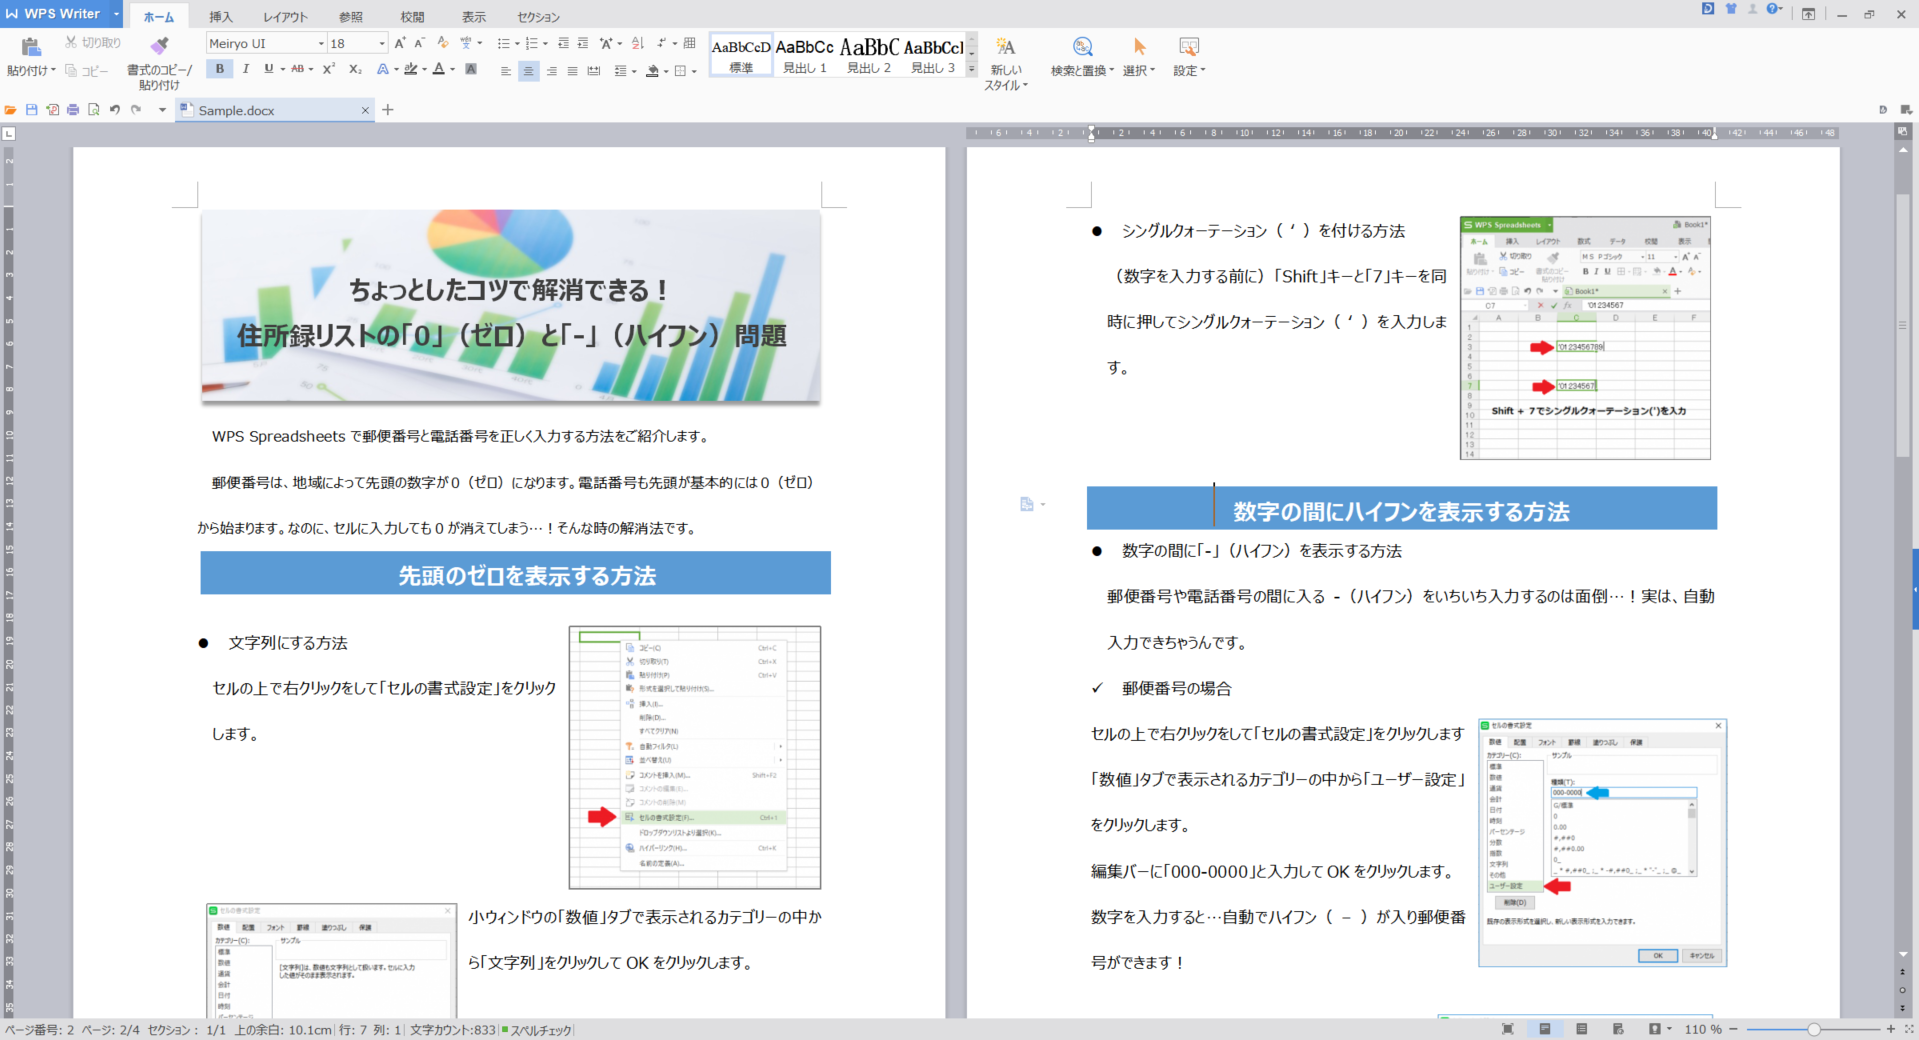Apply superscript formatting
The image size is (1919, 1040).
click(328, 69)
